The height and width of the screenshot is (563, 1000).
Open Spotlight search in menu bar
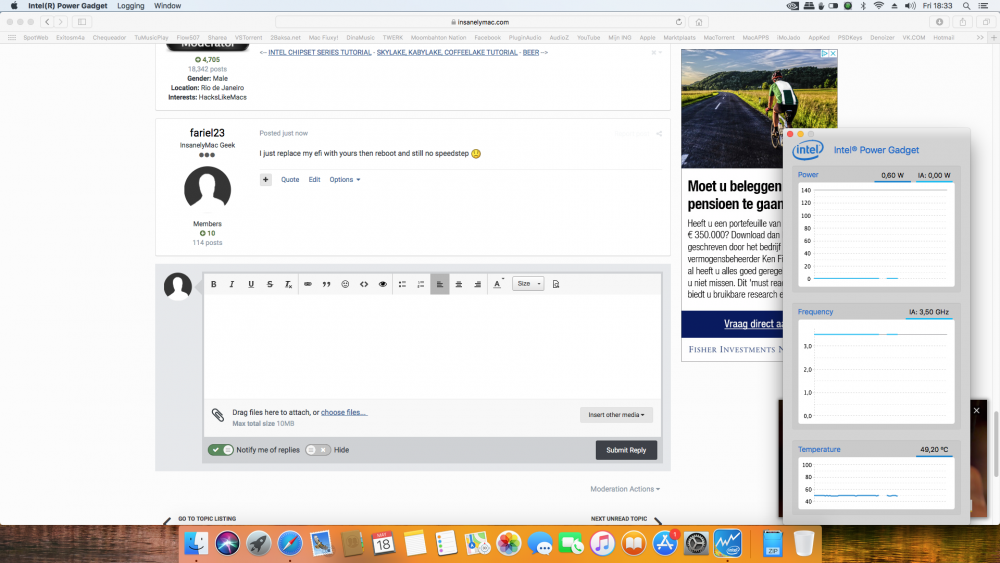966,6
